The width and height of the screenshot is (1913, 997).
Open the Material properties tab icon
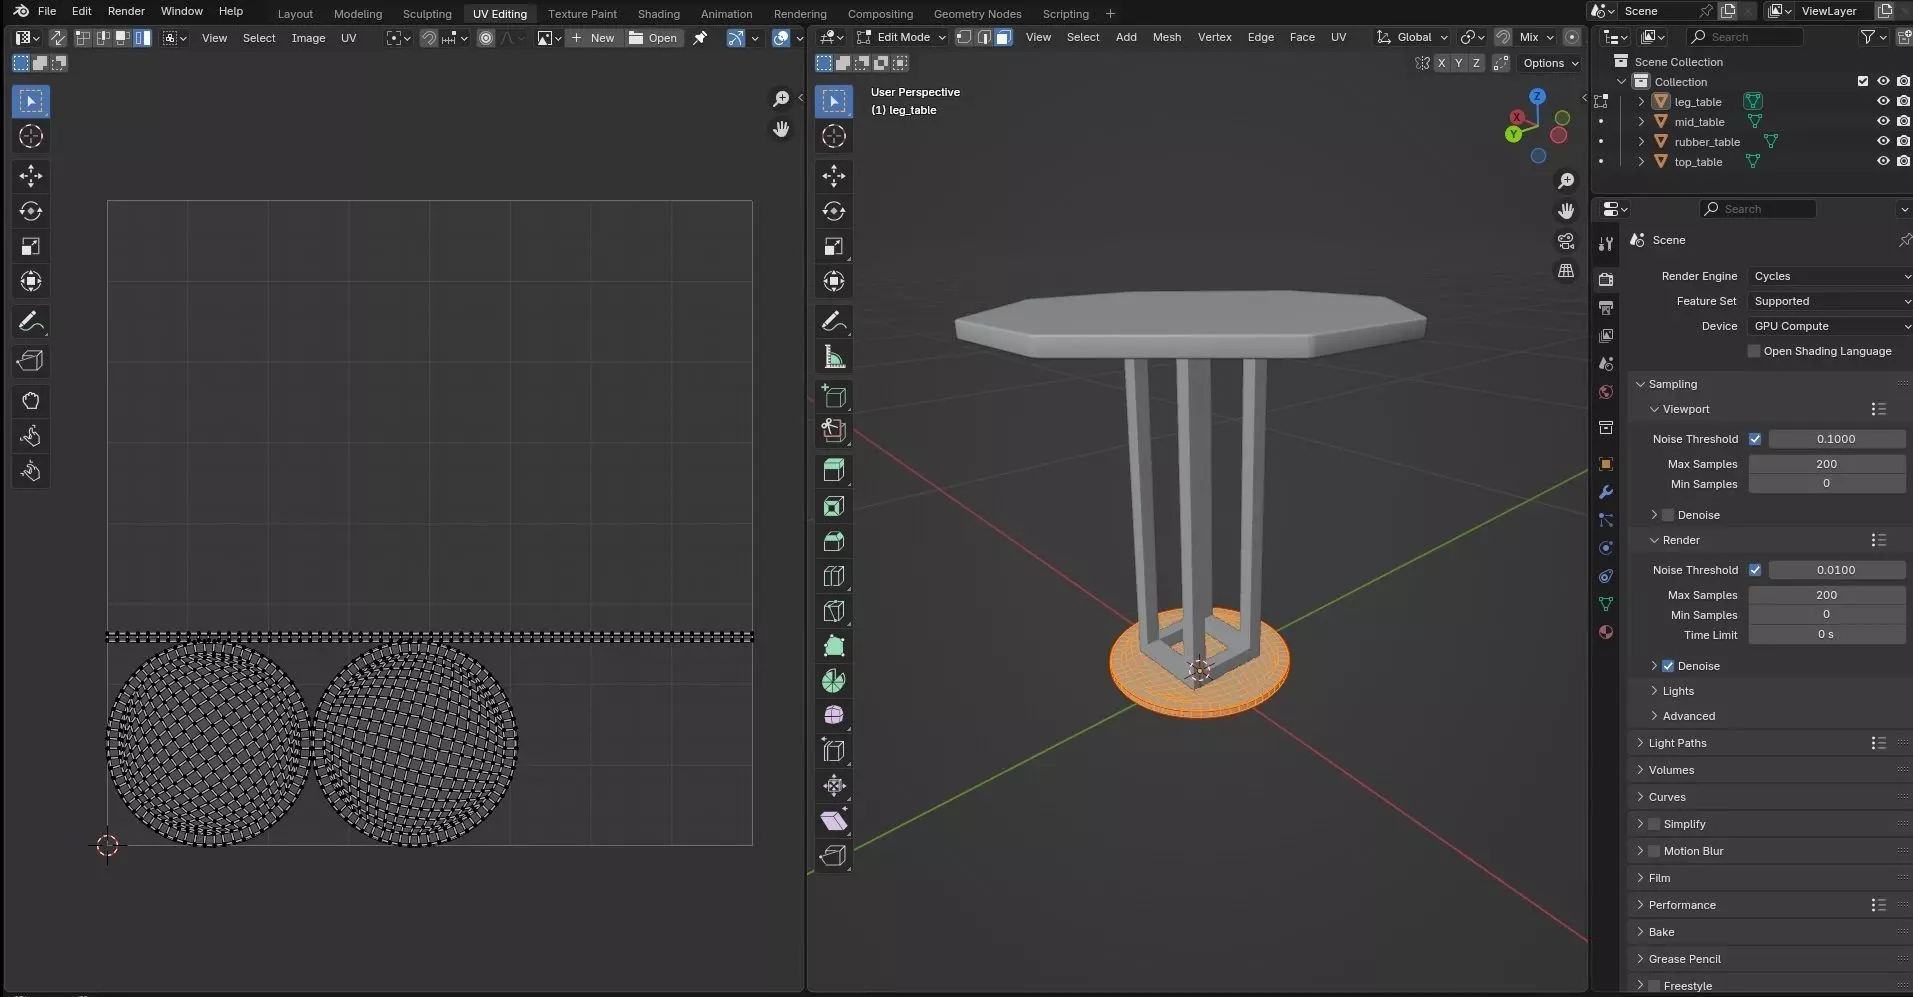pos(1606,632)
